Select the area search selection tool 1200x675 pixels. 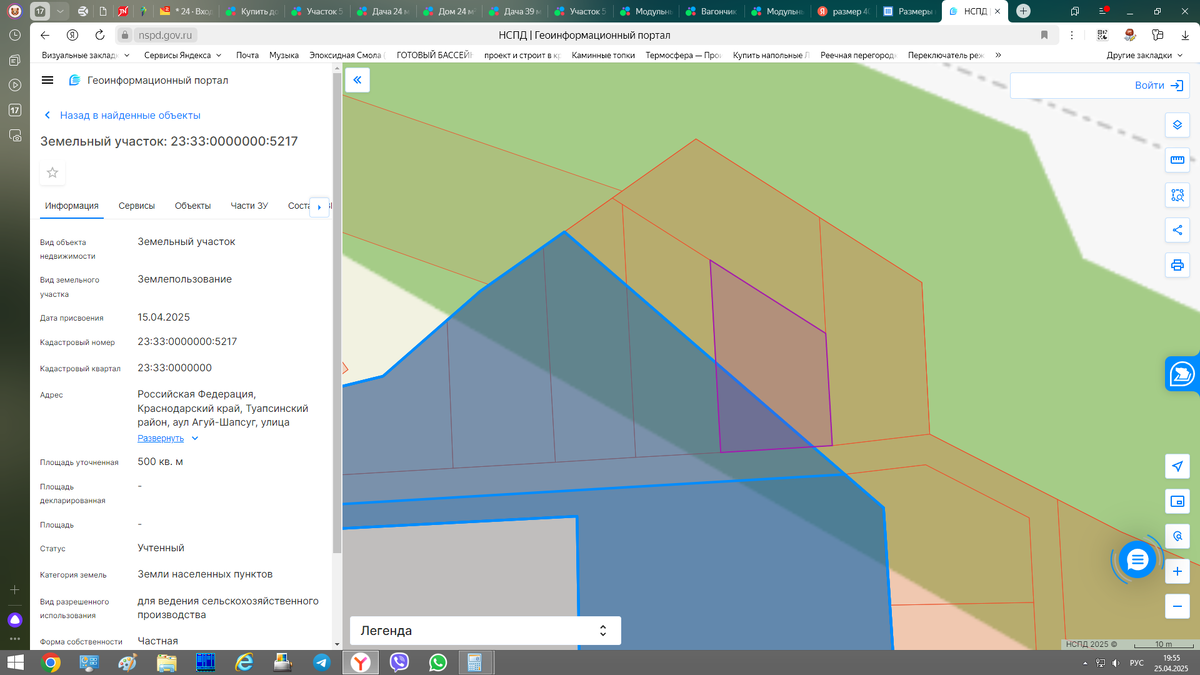point(1177,195)
